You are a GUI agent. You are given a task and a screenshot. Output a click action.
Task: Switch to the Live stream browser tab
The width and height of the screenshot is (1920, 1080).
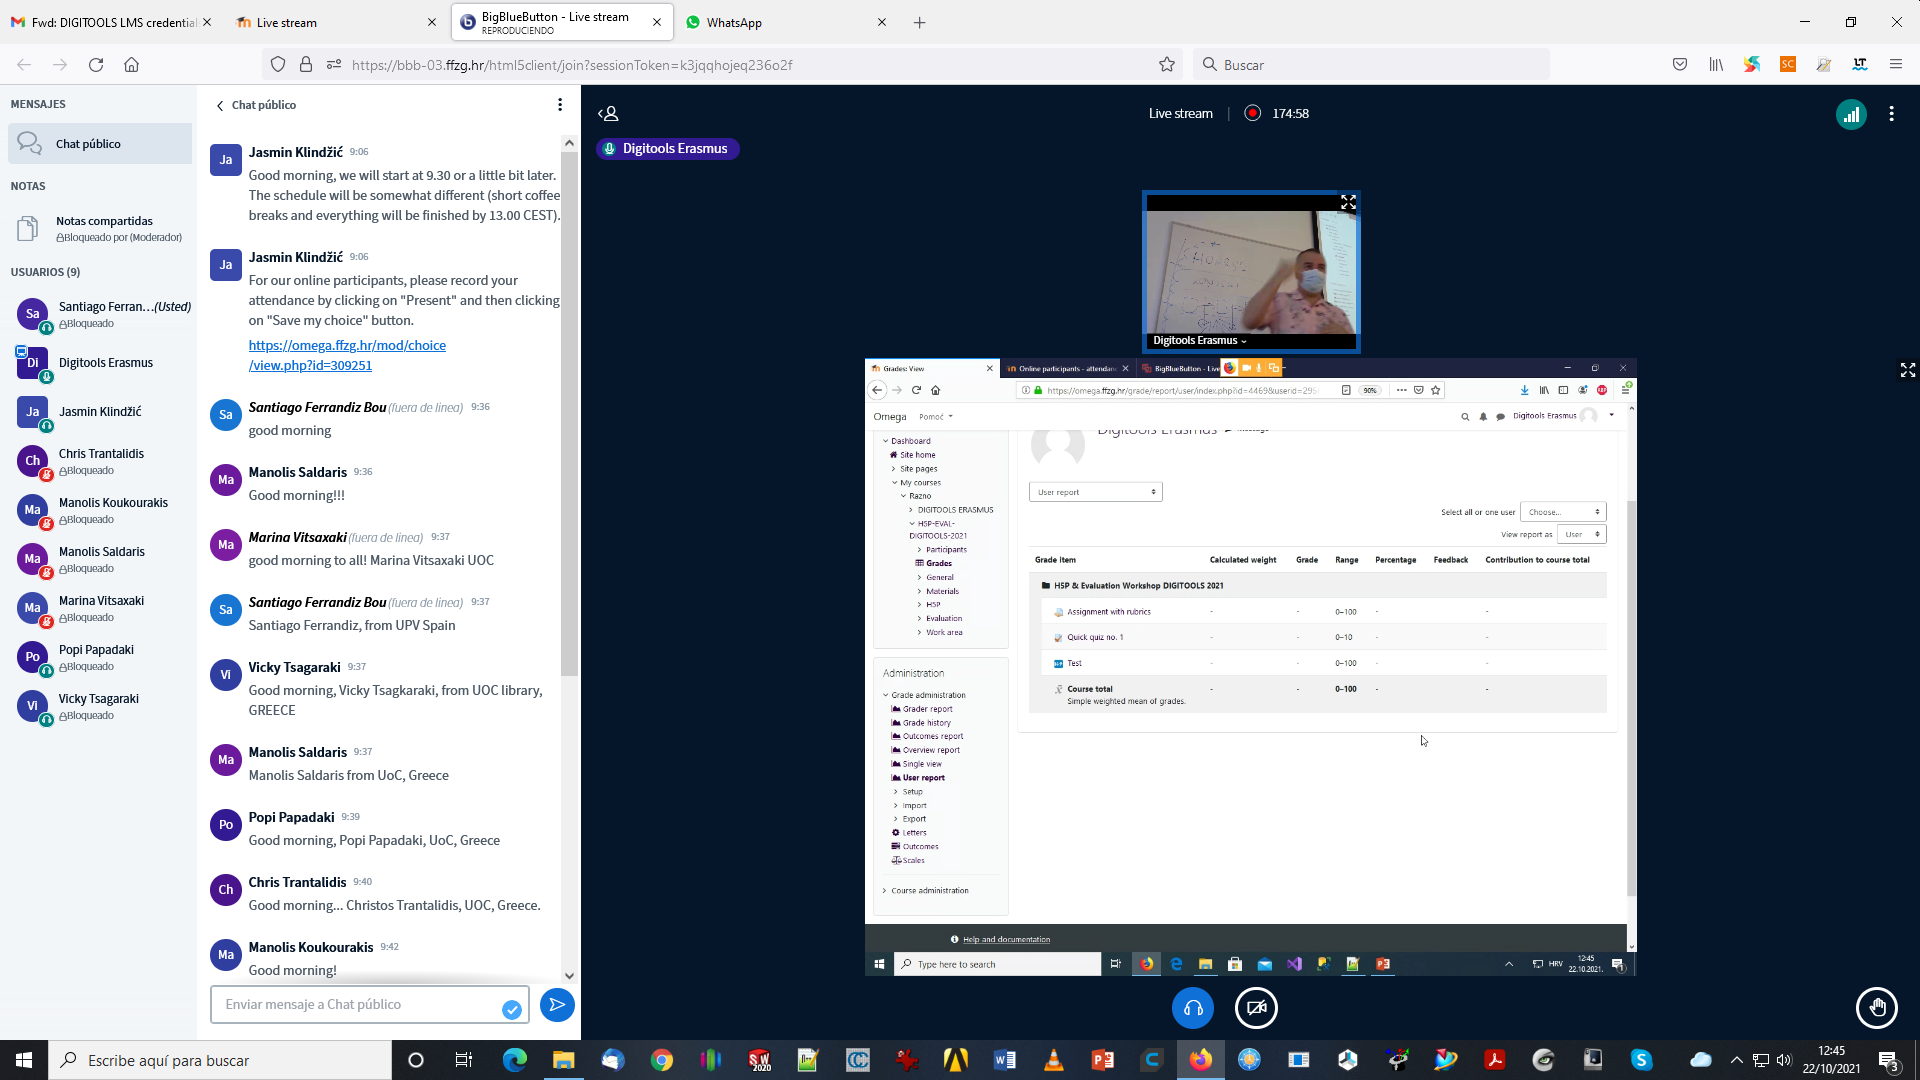point(287,22)
